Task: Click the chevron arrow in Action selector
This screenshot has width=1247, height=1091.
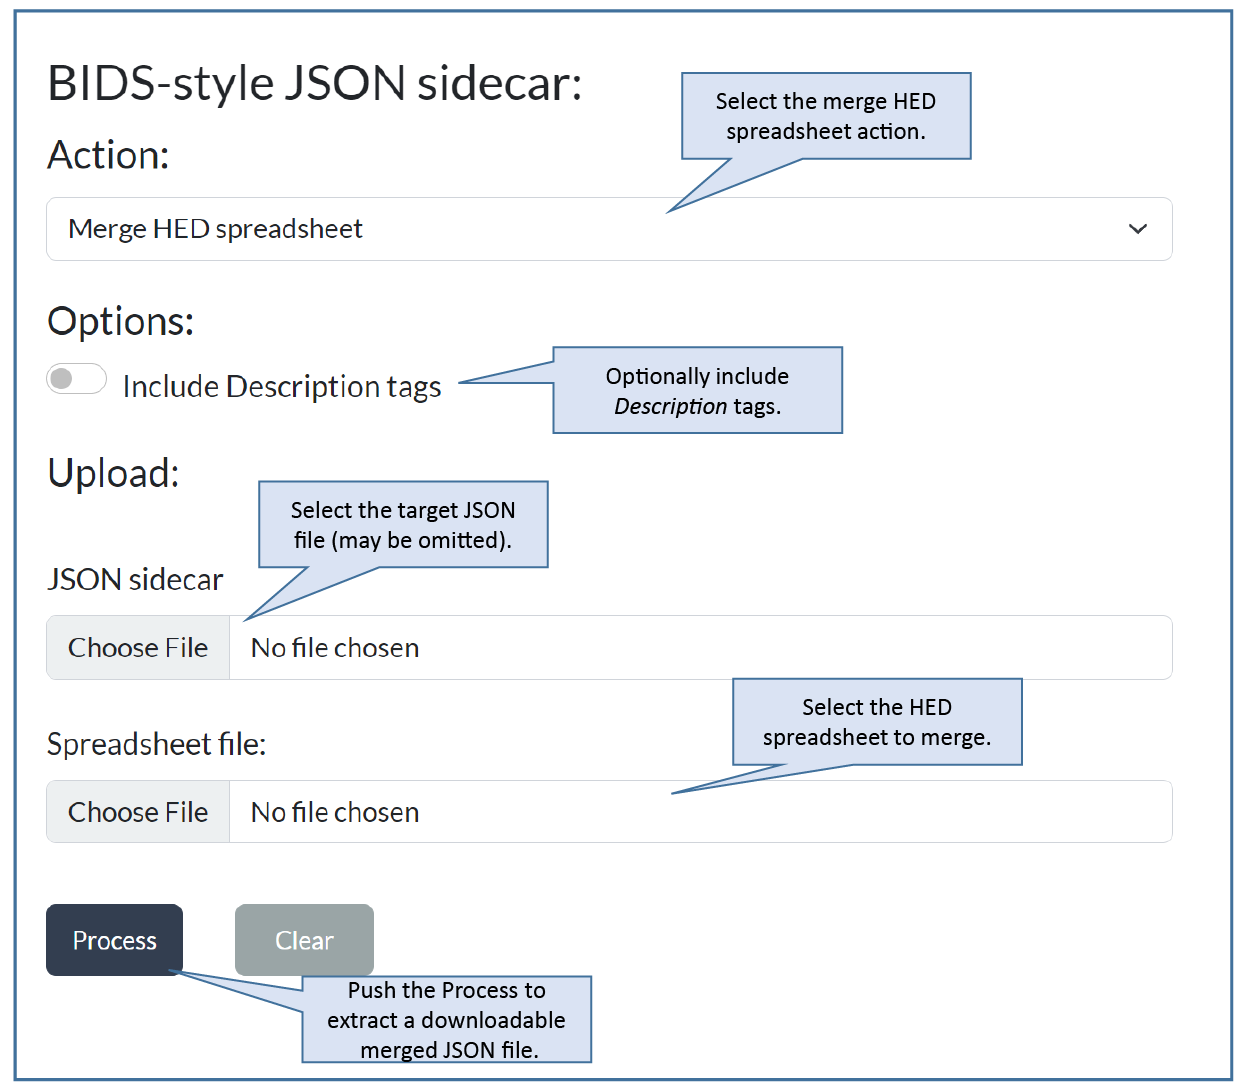Action: [x=1137, y=229]
